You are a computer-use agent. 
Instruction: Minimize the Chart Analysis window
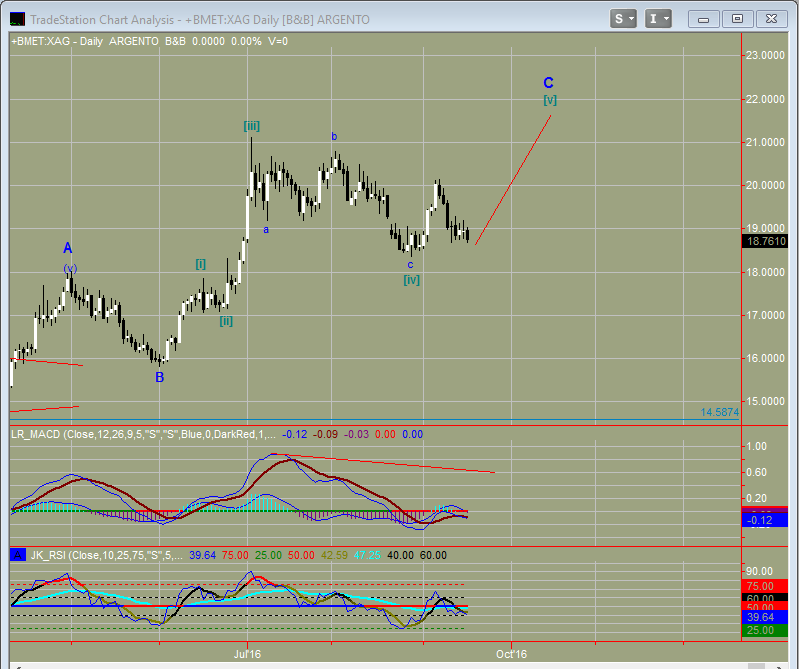[x=704, y=19]
